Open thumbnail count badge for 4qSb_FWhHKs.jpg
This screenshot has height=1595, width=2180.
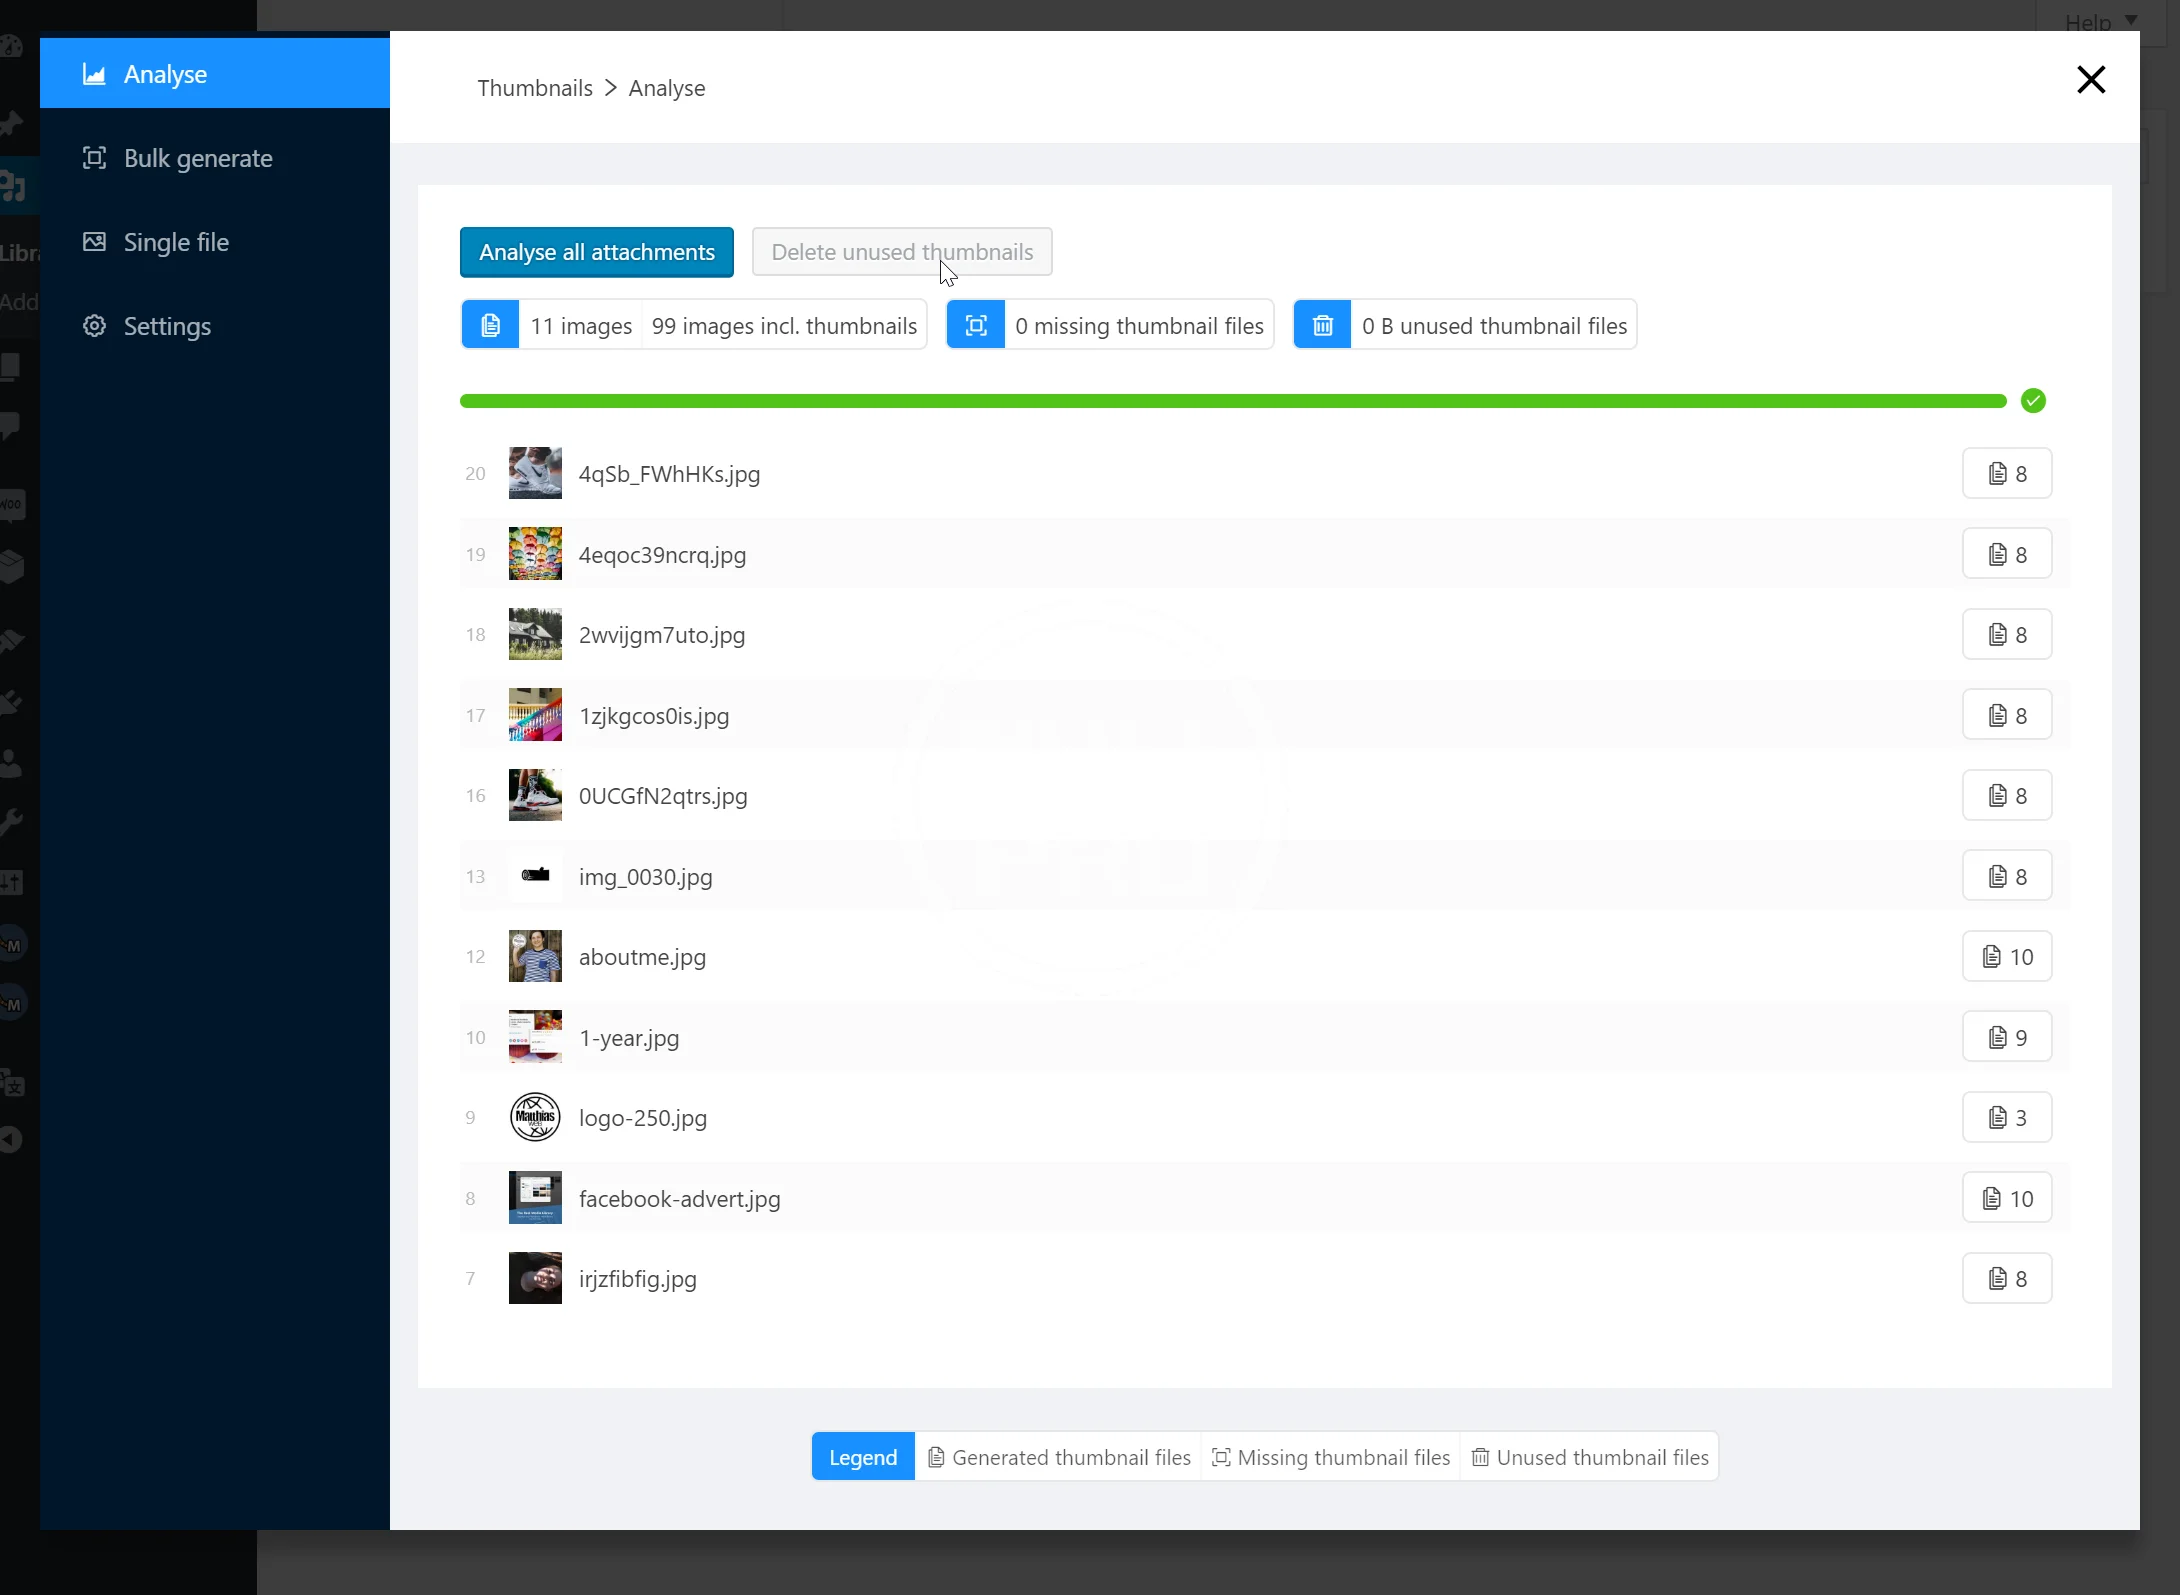(2006, 474)
